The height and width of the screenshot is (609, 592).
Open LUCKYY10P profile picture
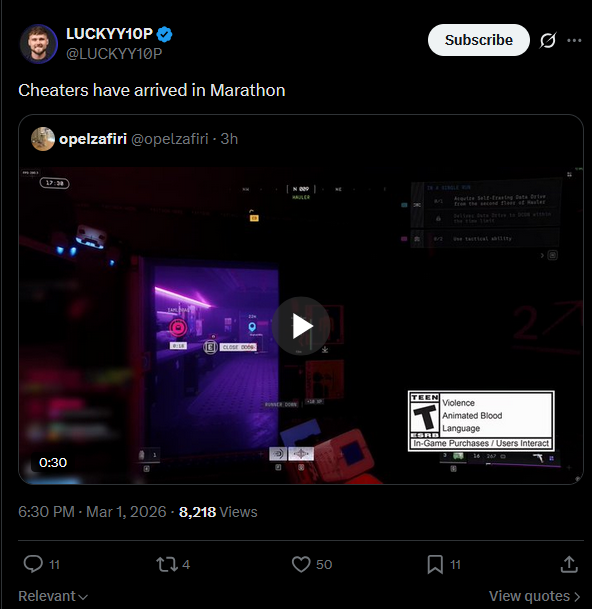38,44
